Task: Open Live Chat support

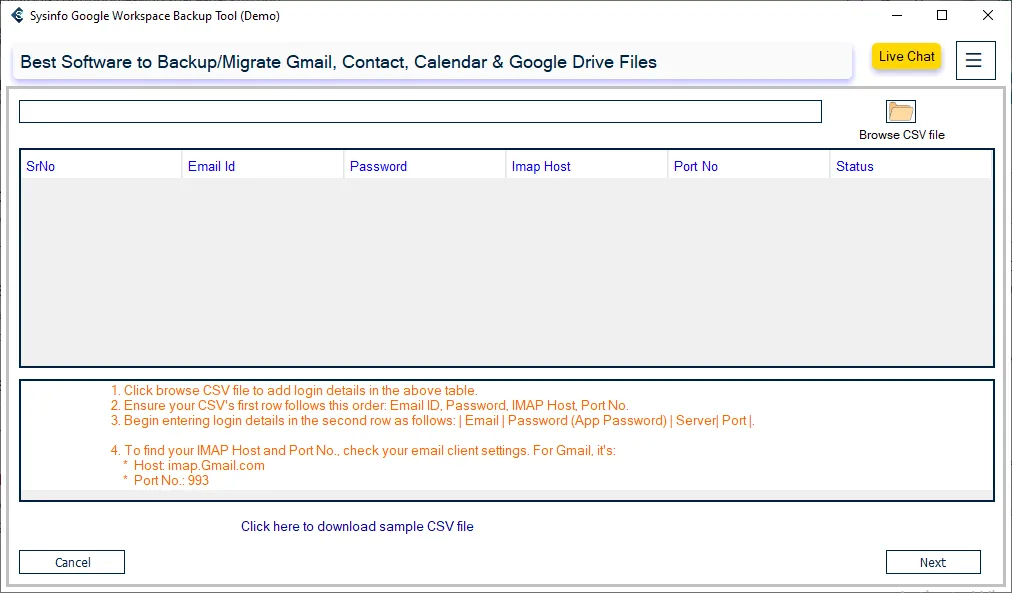Action: [906, 56]
